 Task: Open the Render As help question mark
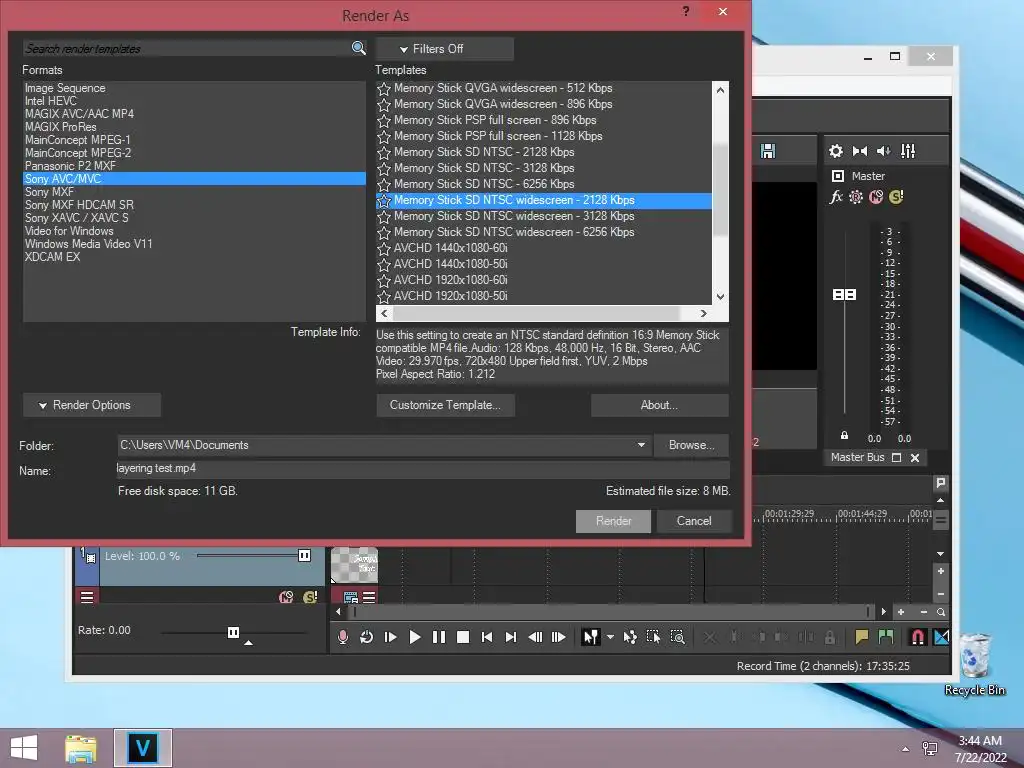pos(686,12)
